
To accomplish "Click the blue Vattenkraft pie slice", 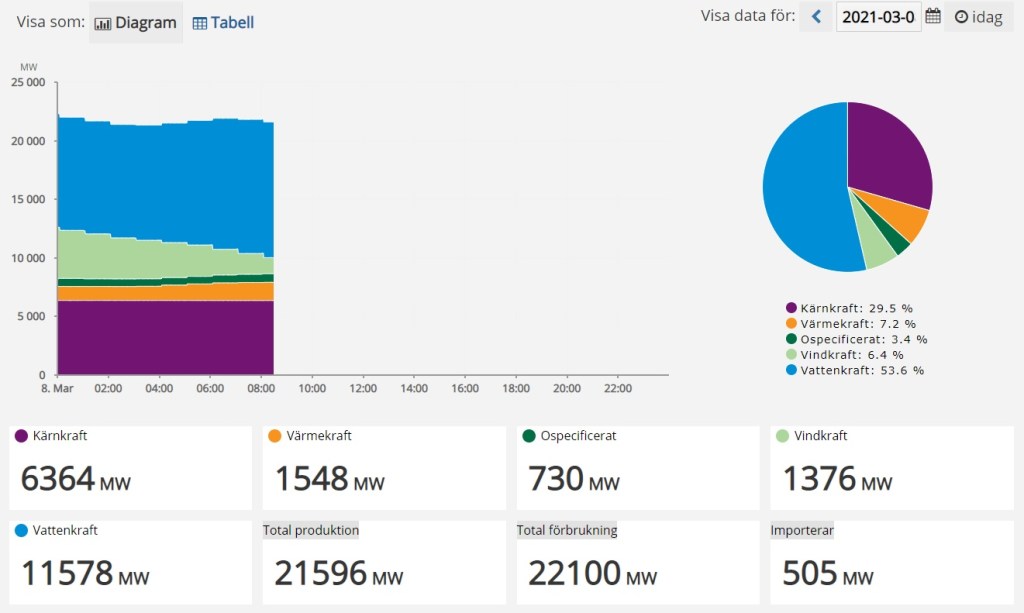I will tap(800, 190).
